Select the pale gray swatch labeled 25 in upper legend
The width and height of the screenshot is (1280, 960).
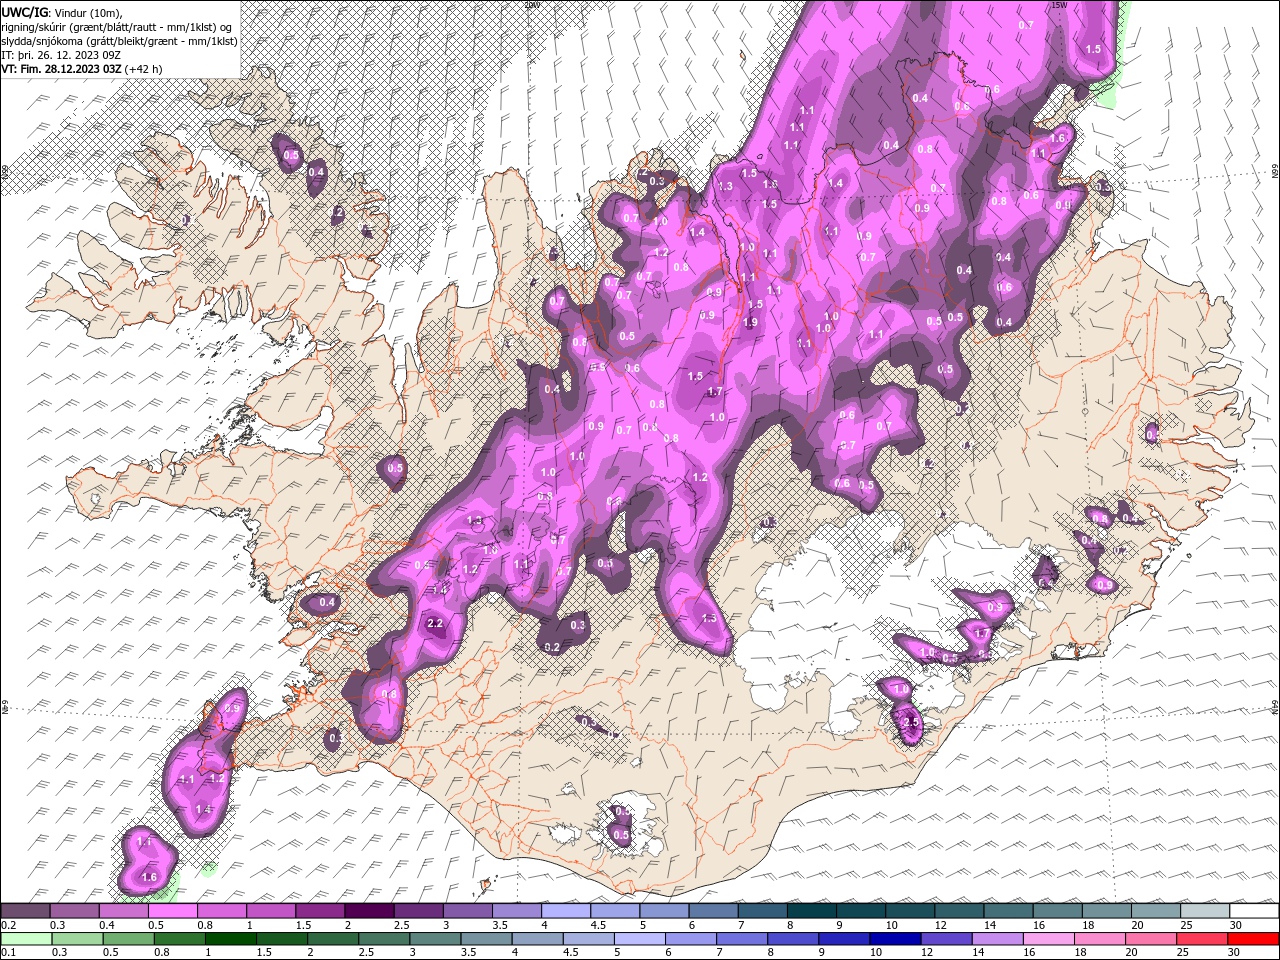click(x=1204, y=911)
